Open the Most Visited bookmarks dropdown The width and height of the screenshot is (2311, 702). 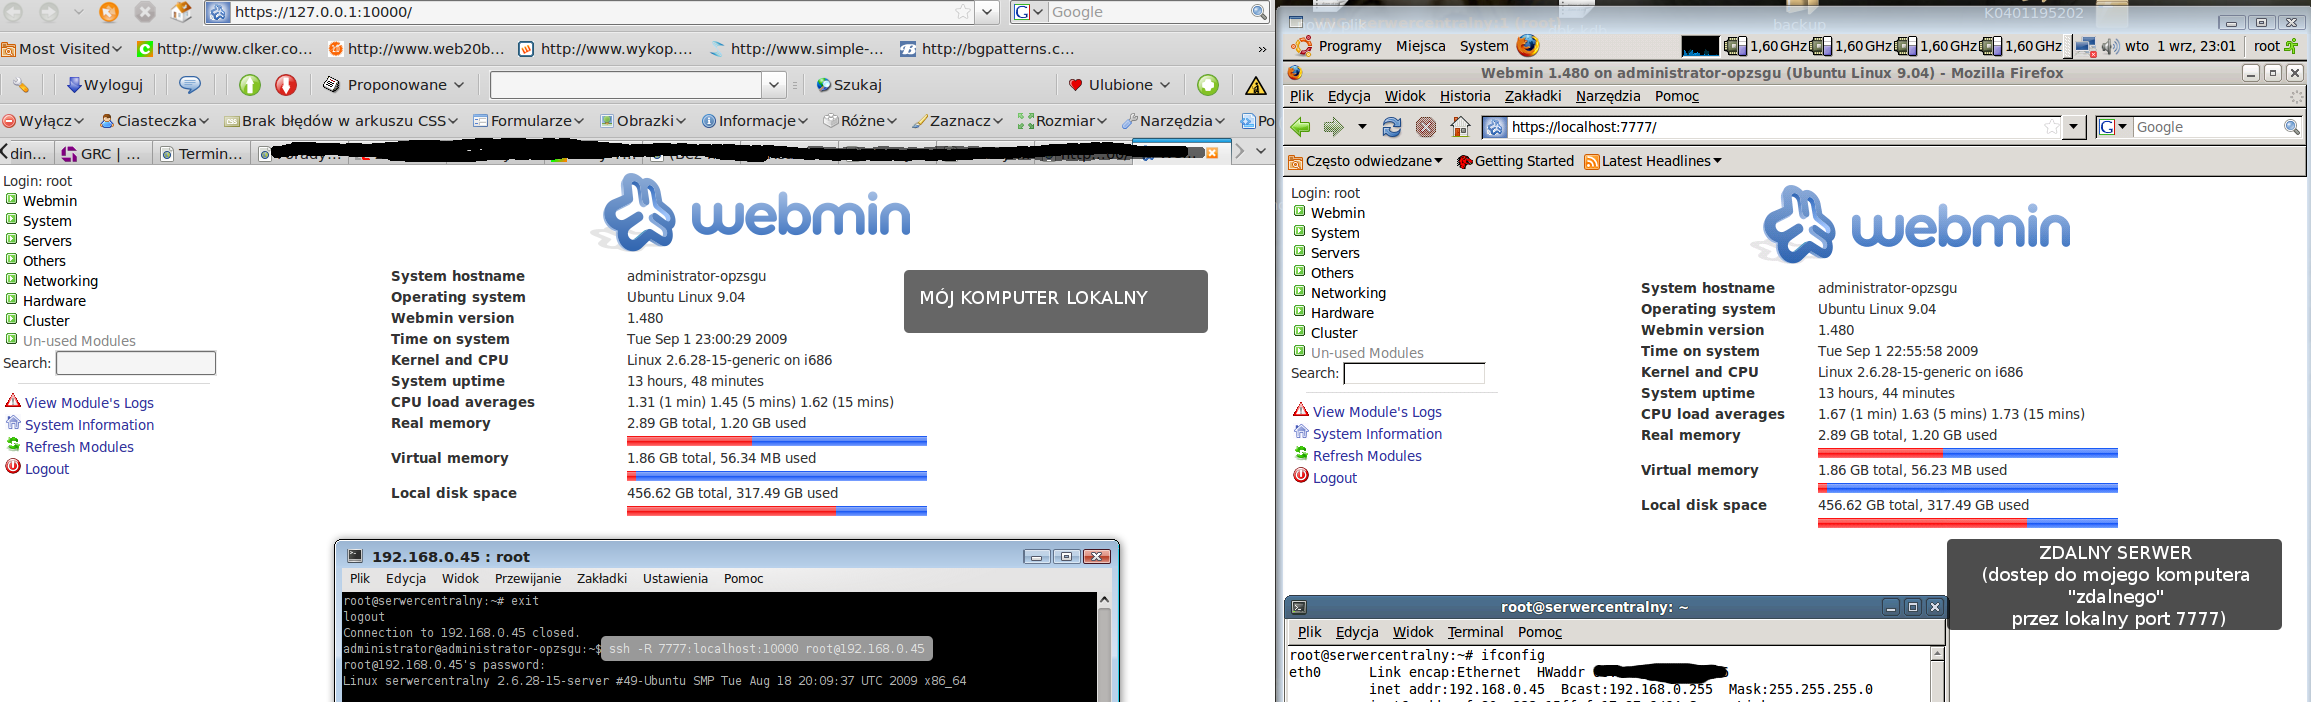point(62,48)
